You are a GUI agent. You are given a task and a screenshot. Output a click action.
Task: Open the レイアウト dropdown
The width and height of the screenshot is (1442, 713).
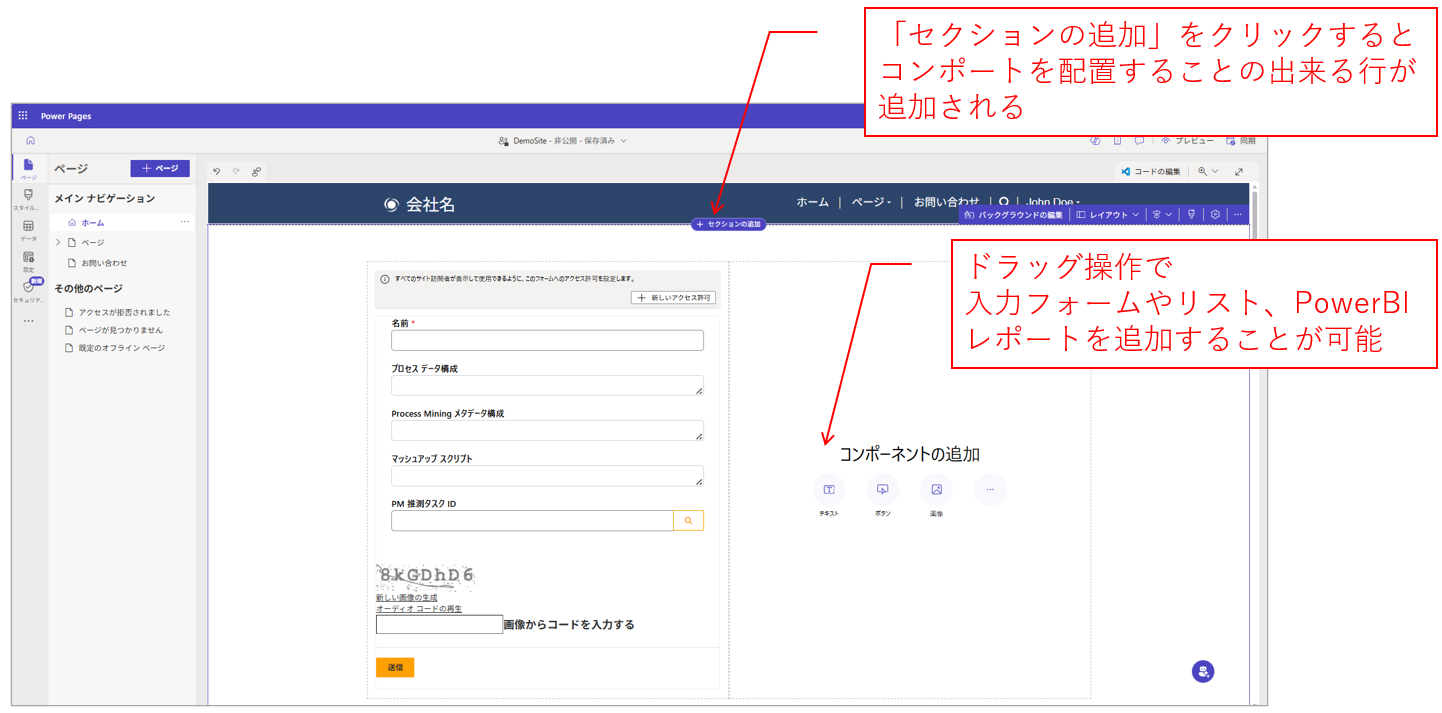1107,214
